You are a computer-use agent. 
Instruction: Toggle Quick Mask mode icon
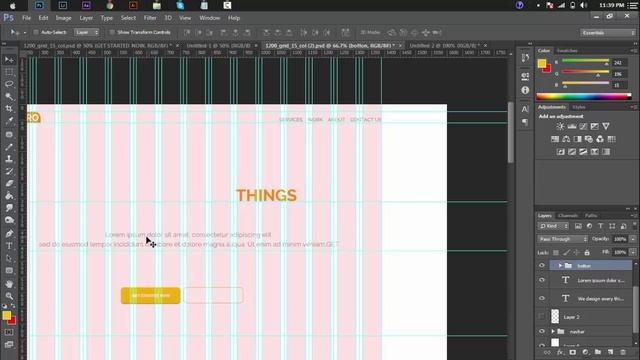tap(9, 332)
